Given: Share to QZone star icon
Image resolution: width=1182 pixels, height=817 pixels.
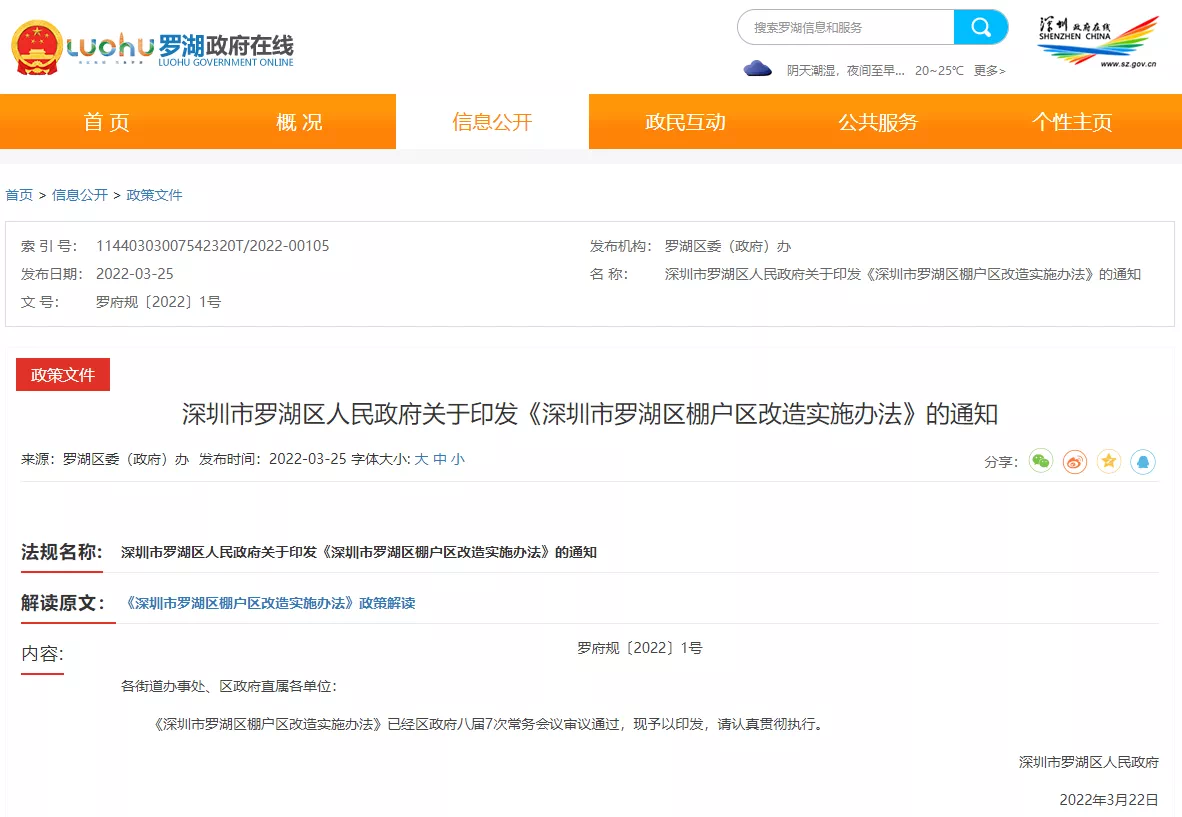Looking at the screenshot, I should point(1109,461).
